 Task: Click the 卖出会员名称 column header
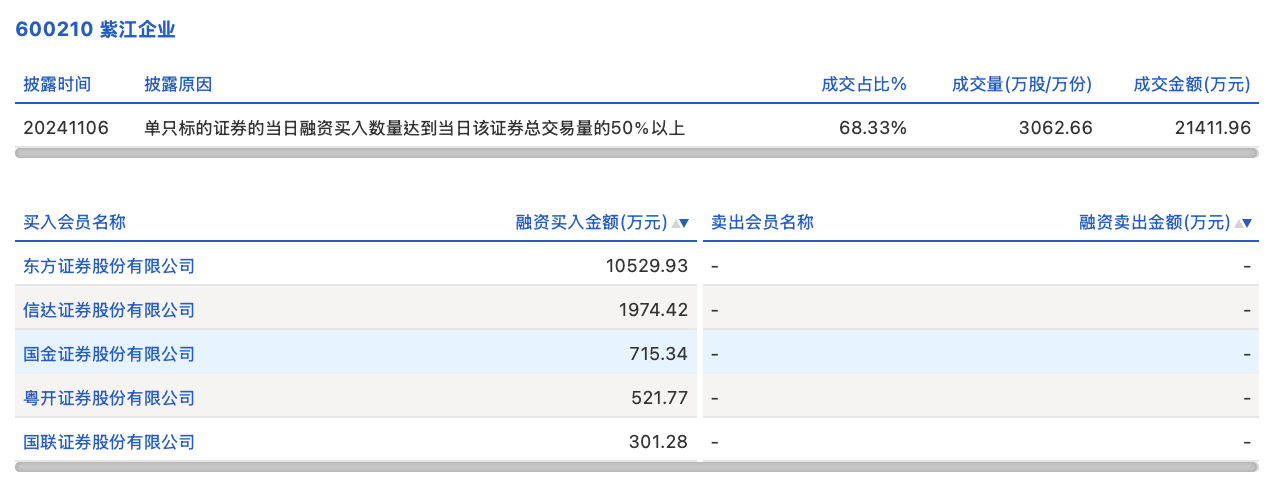click(x=762, y=222)
